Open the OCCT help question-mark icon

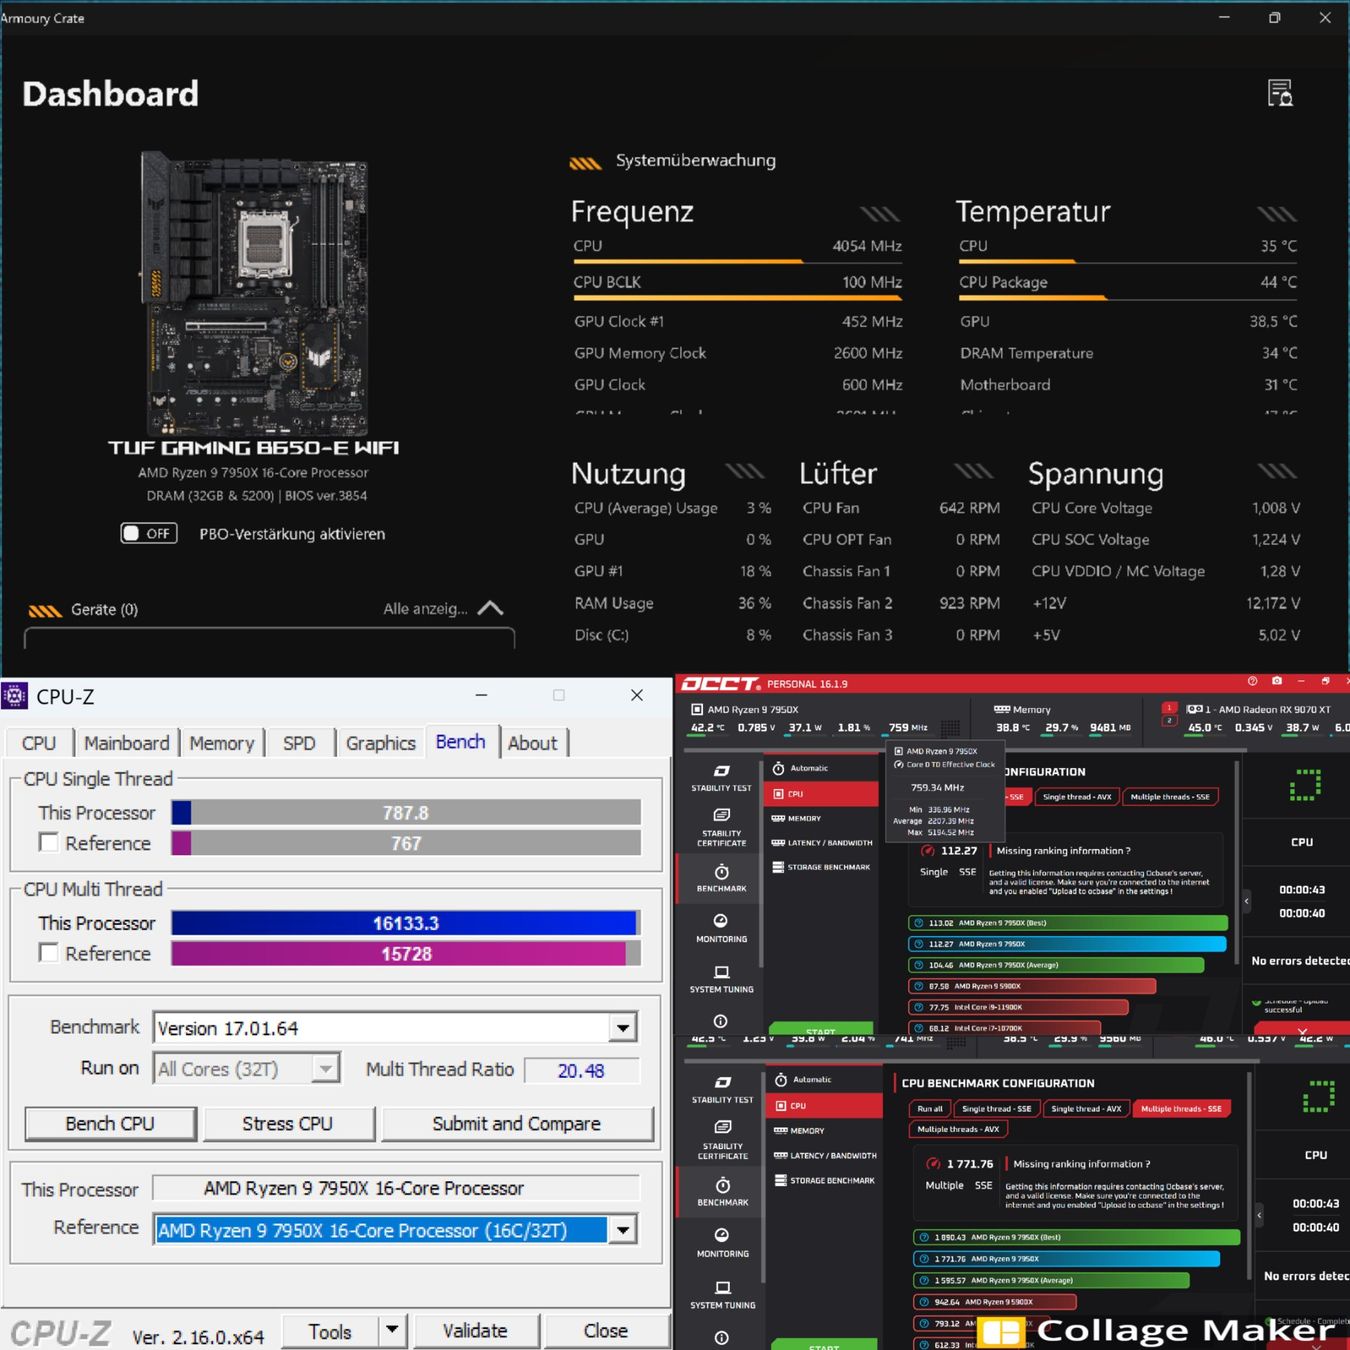pos(1252,682)
